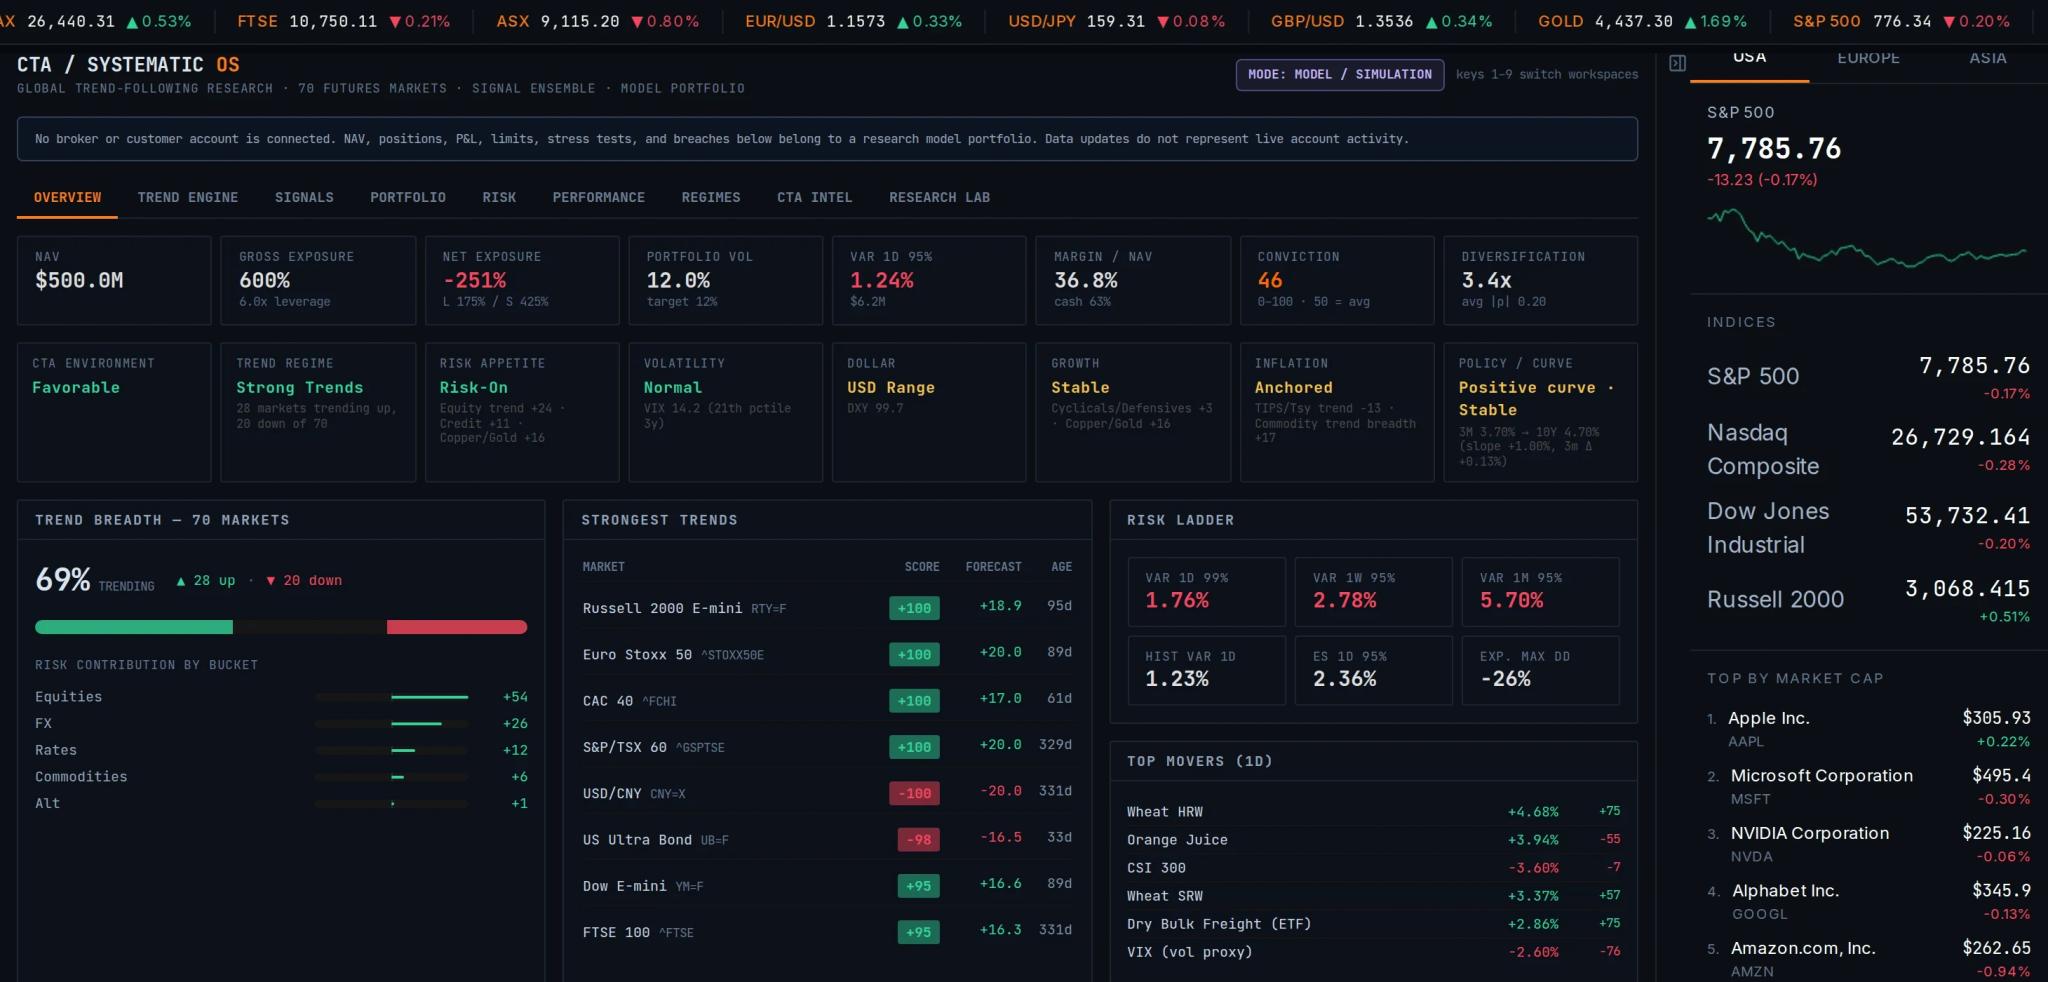
Task: Open the Overview tab
Action: [x=67, y=197]
